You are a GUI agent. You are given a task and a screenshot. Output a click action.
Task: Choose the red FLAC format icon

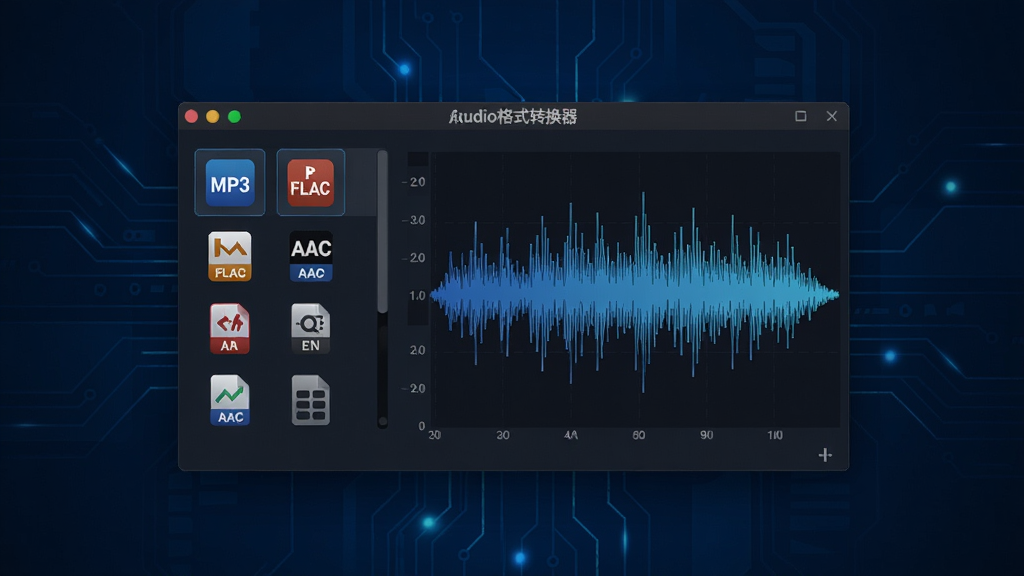(311, 183)
